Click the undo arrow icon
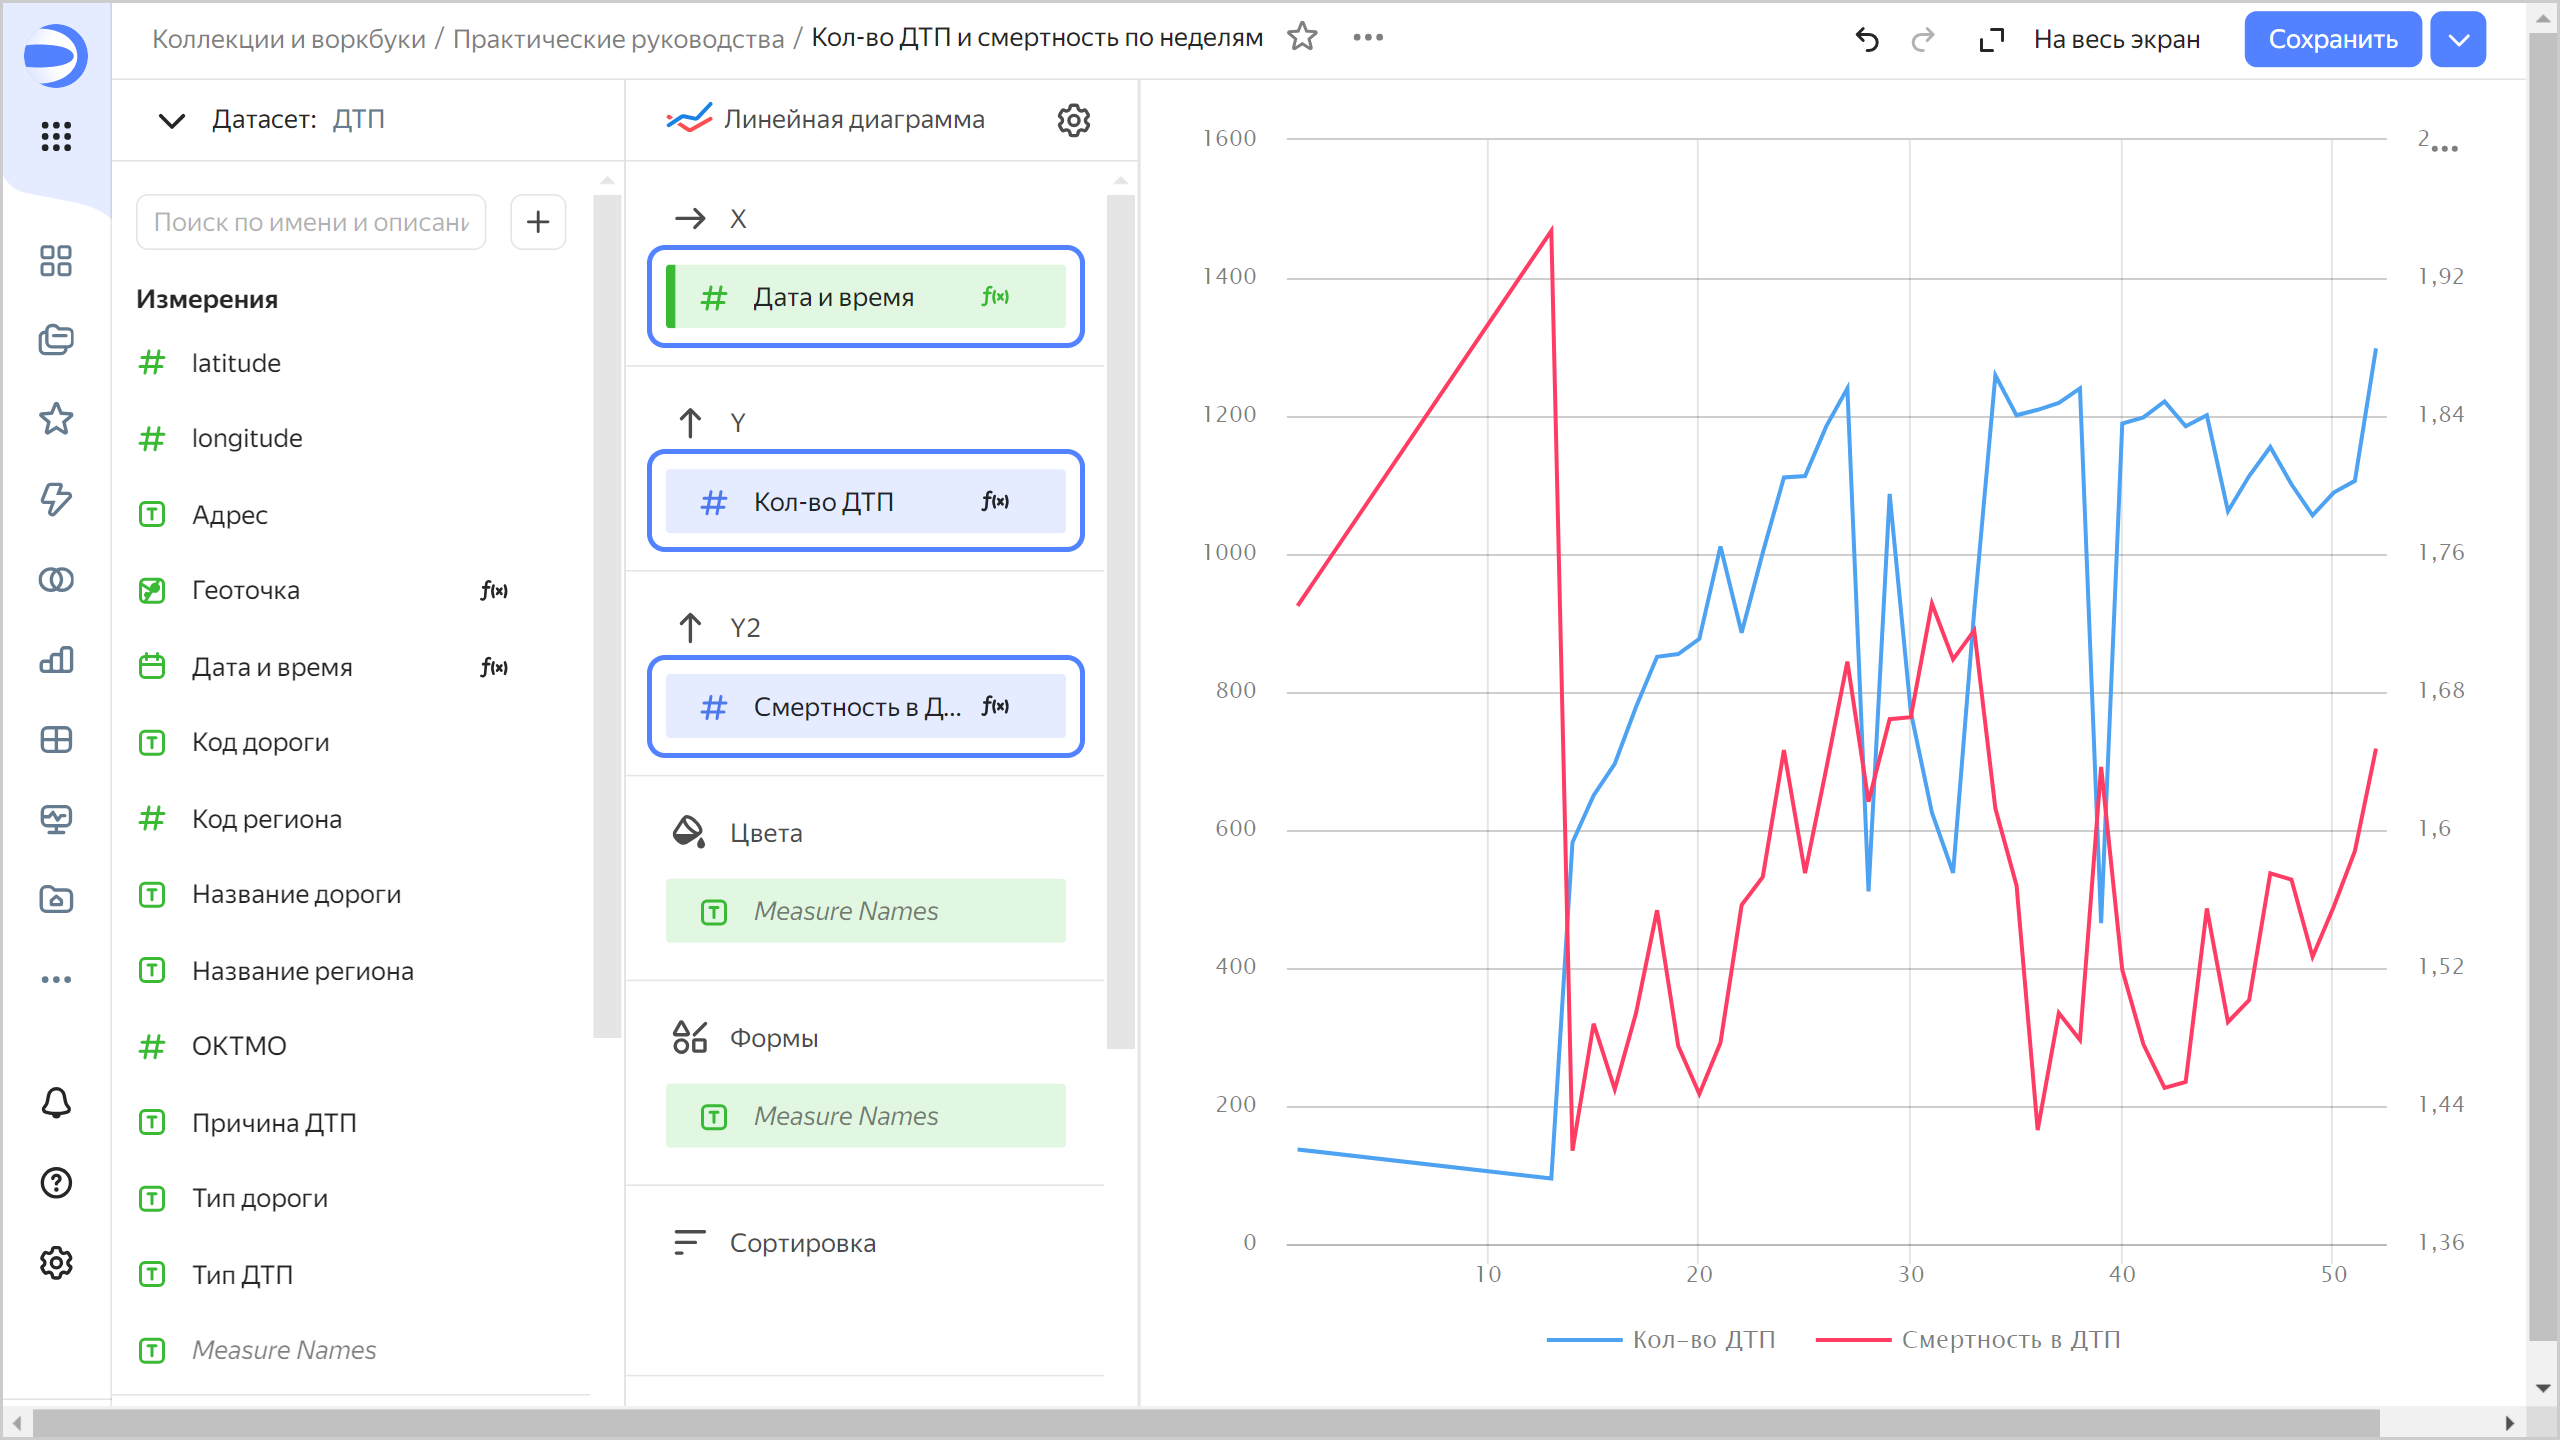The width and height of the screenshot is (2560, 1440). click(1866, 39)
